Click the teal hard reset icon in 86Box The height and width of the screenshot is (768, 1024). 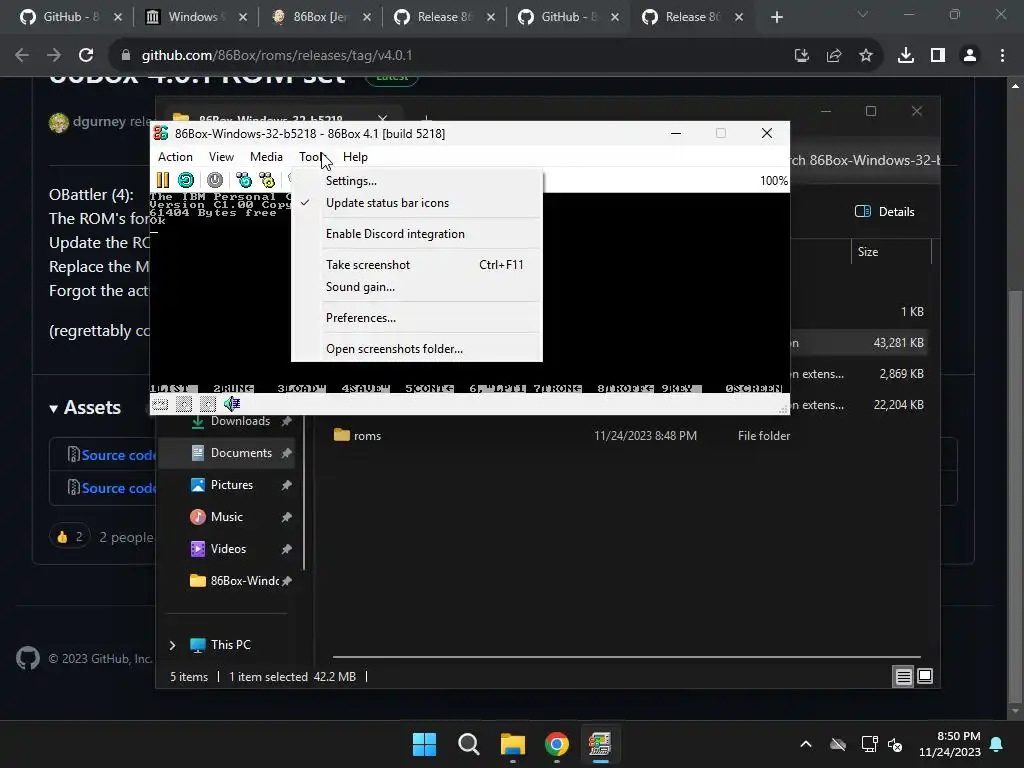(x=186, y=180)
